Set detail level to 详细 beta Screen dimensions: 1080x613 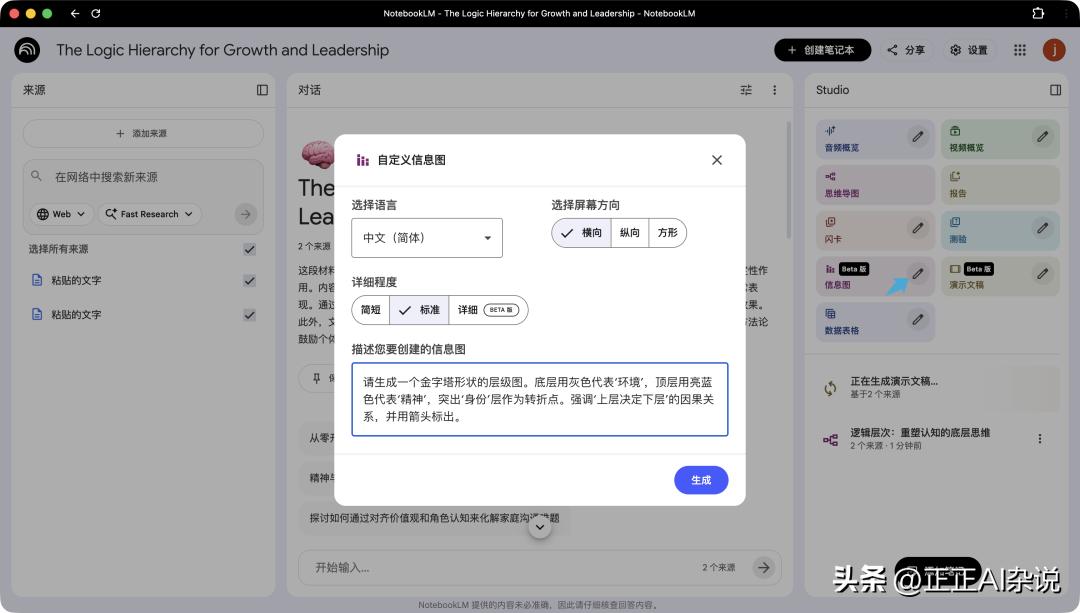(487, 310)
